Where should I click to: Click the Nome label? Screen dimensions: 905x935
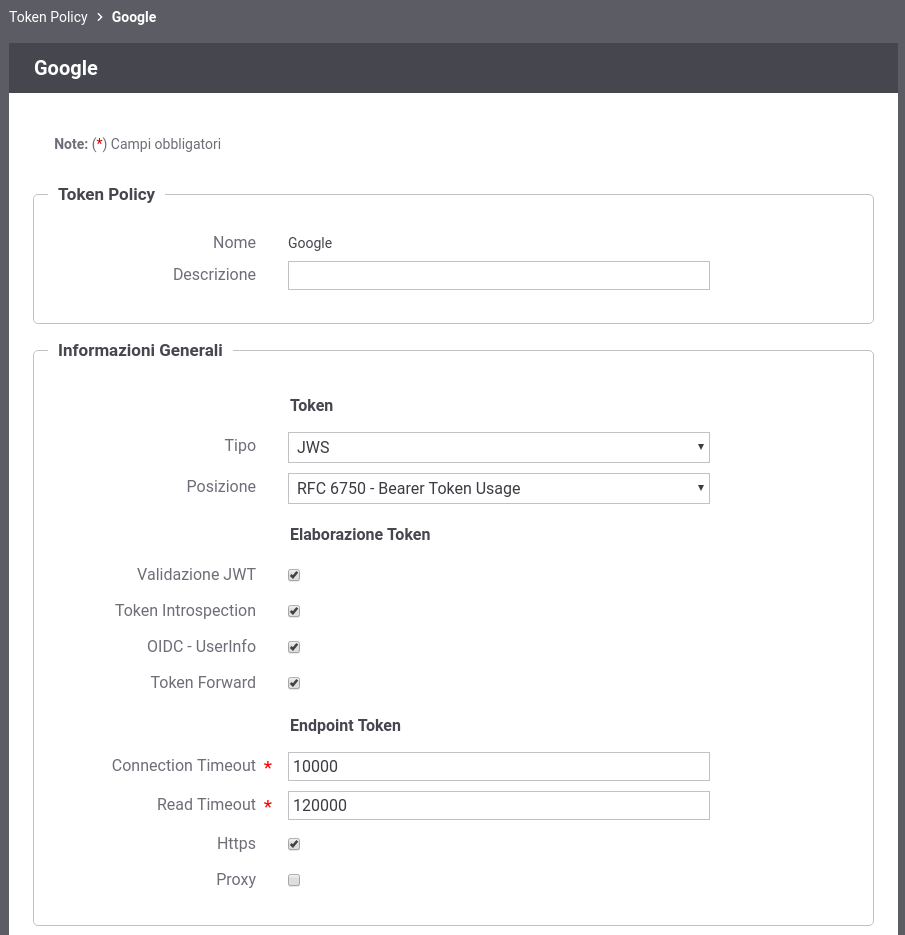[x=234, y=242]
